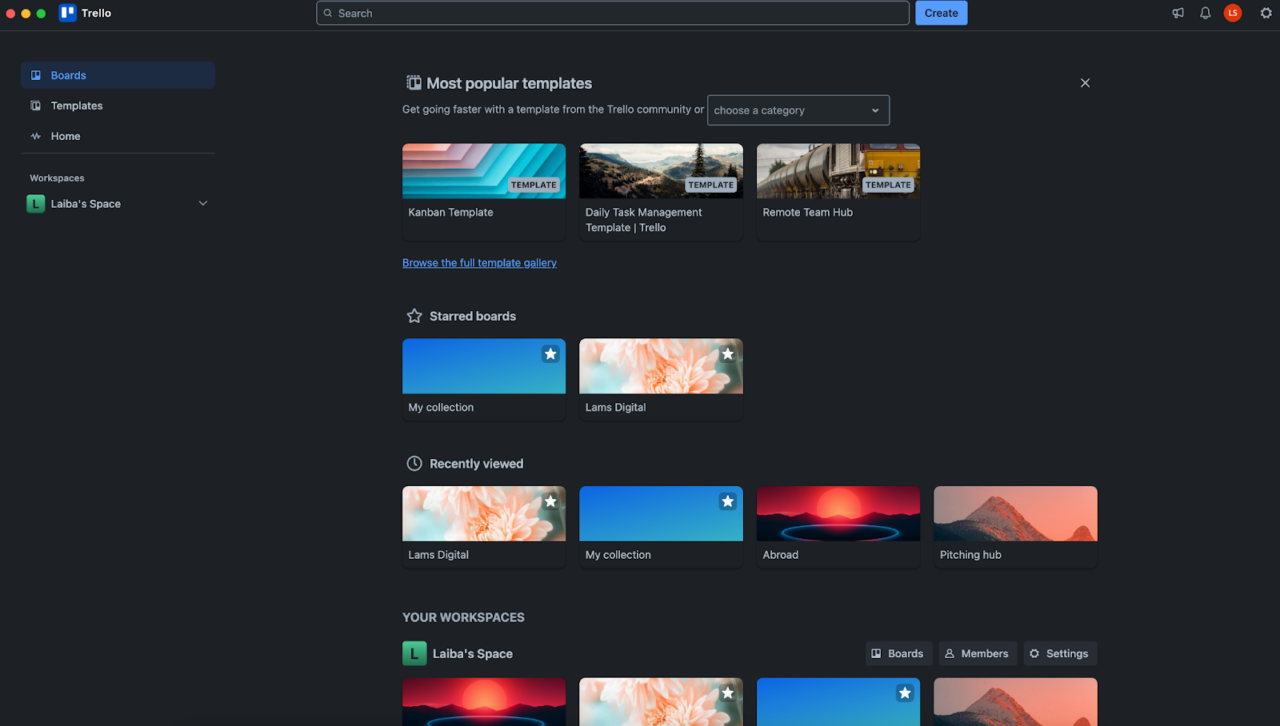The width and height of the screenshot is (1280, 726).
Task: Browse the full template gallery
Action: click(480, 262)
